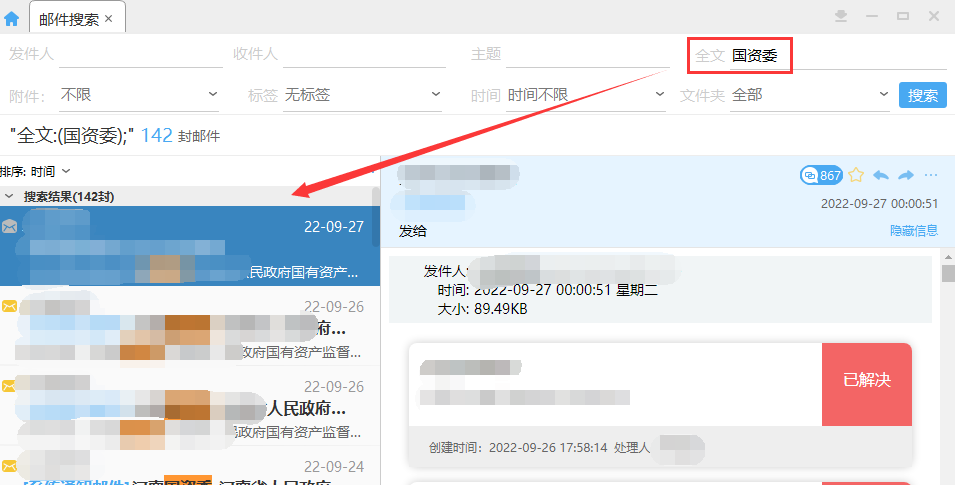
Task: Open the 时间 dropdown showing 时间不限
Action: (x=586, y=95)
